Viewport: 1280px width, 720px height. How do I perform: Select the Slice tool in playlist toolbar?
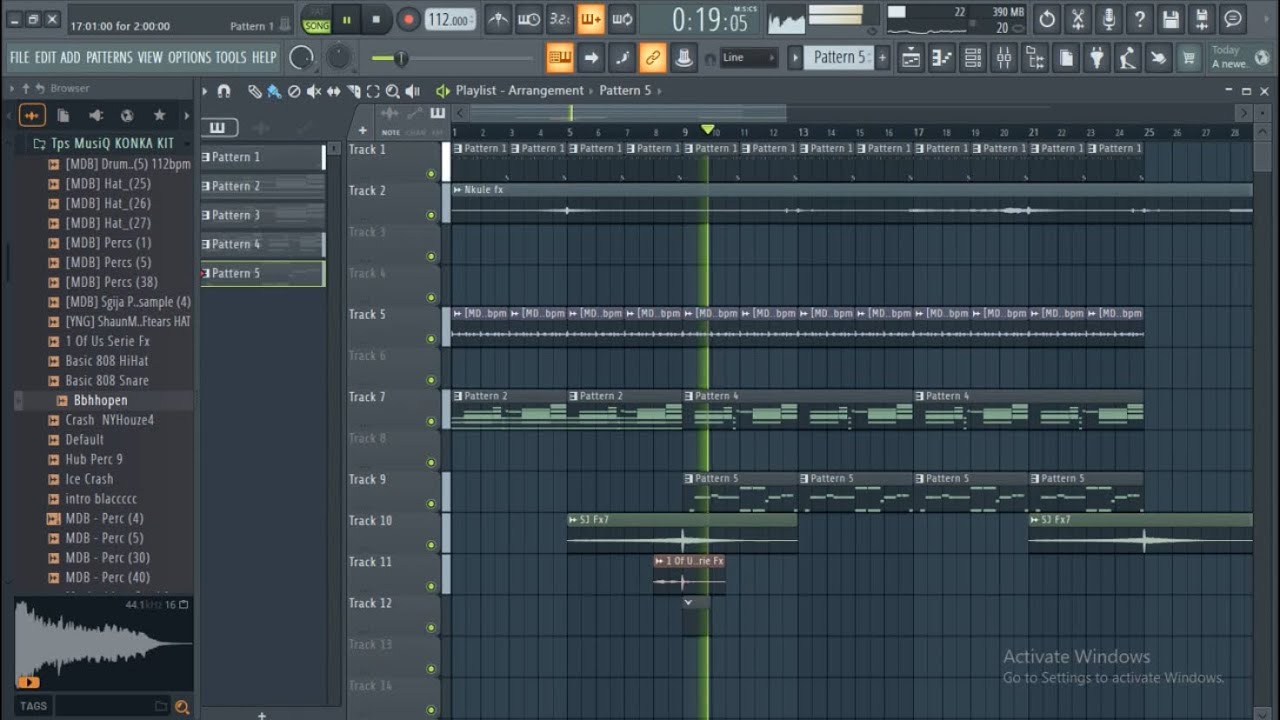(x=353, y=91)
